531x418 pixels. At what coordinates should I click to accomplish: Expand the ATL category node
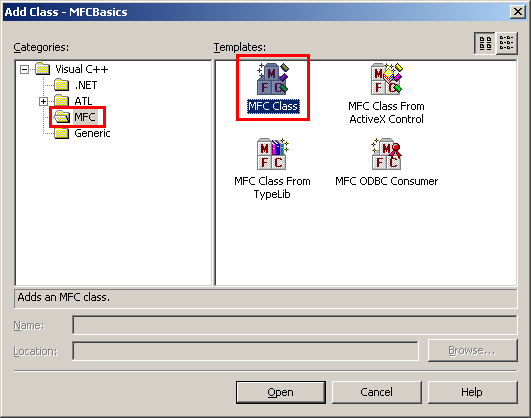tap(43, 101)
